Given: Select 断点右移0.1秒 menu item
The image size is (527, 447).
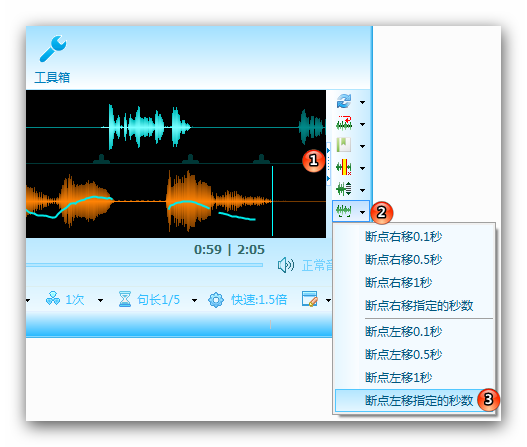Looking at the screenshot, I should pyautogui.click(x=414, y=237).
